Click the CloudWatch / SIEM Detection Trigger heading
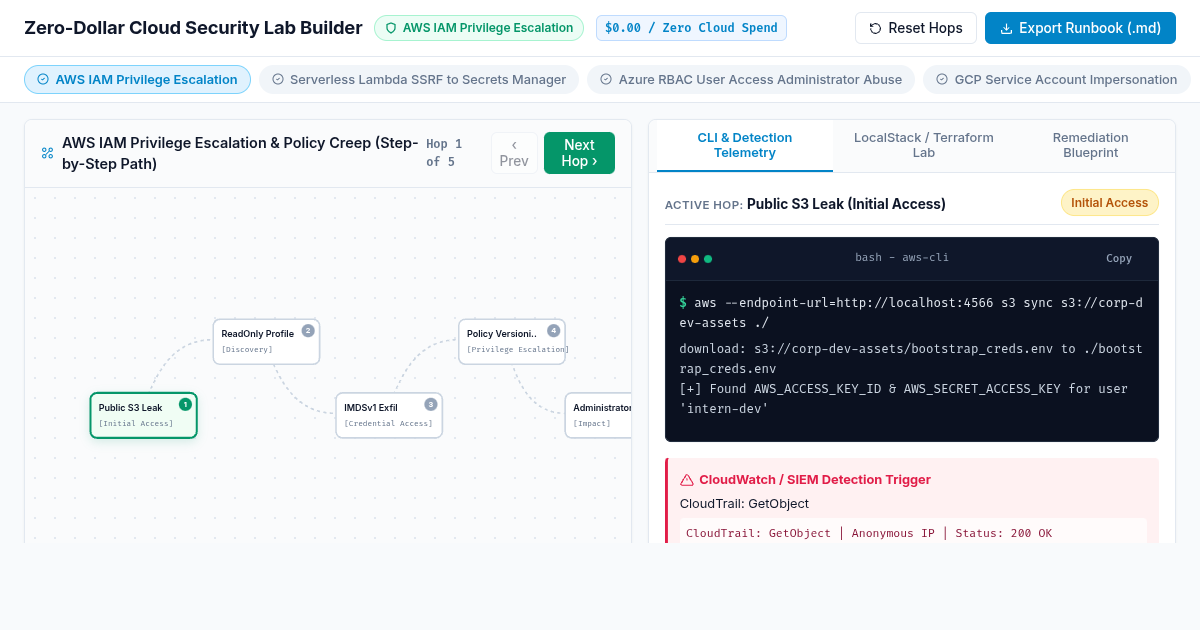 coord(815,480)
